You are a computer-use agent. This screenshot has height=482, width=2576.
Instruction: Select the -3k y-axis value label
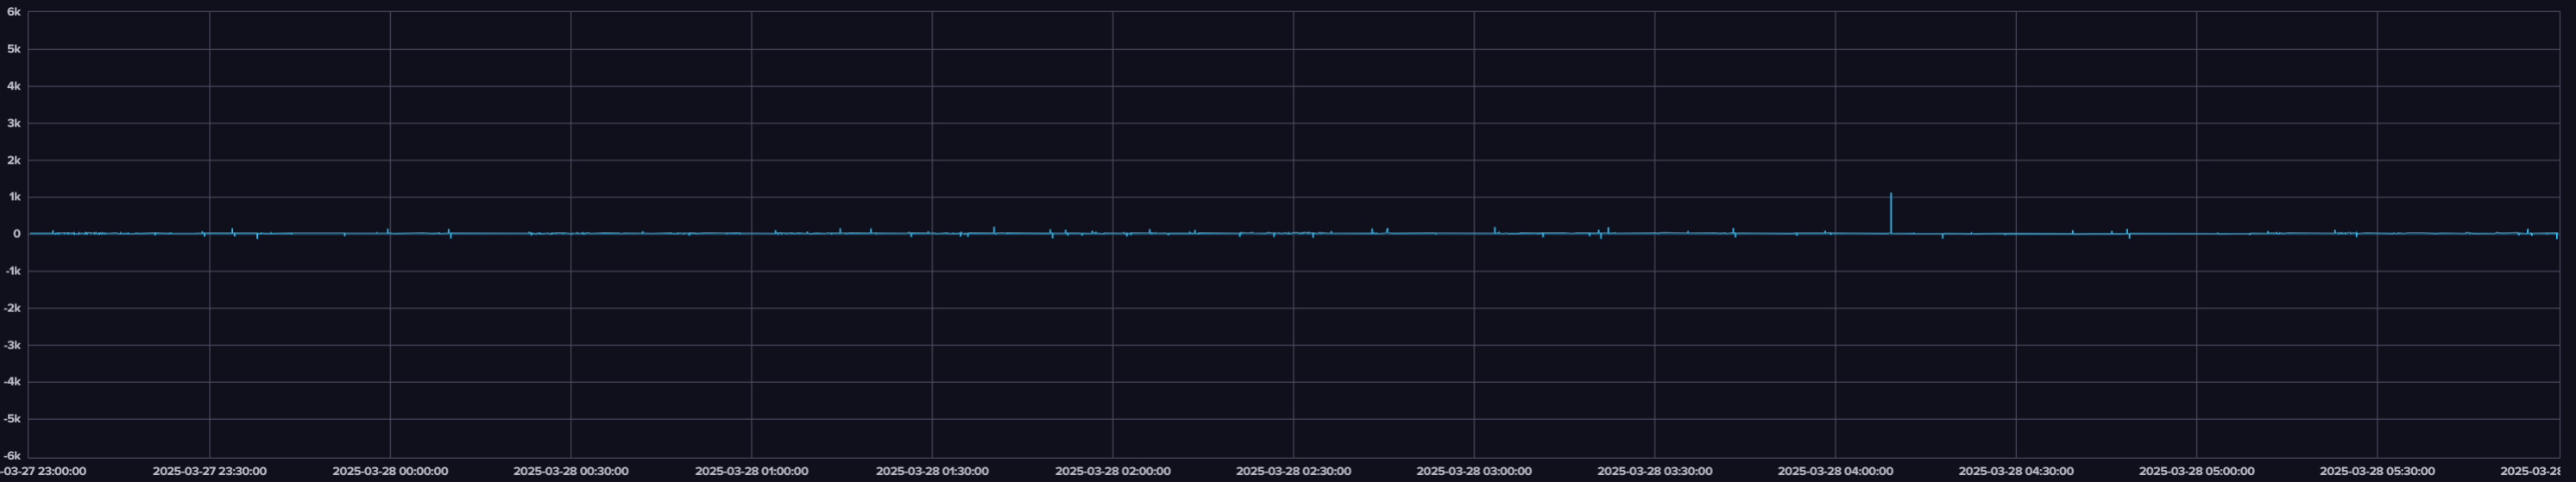click(x=11, y=345)
